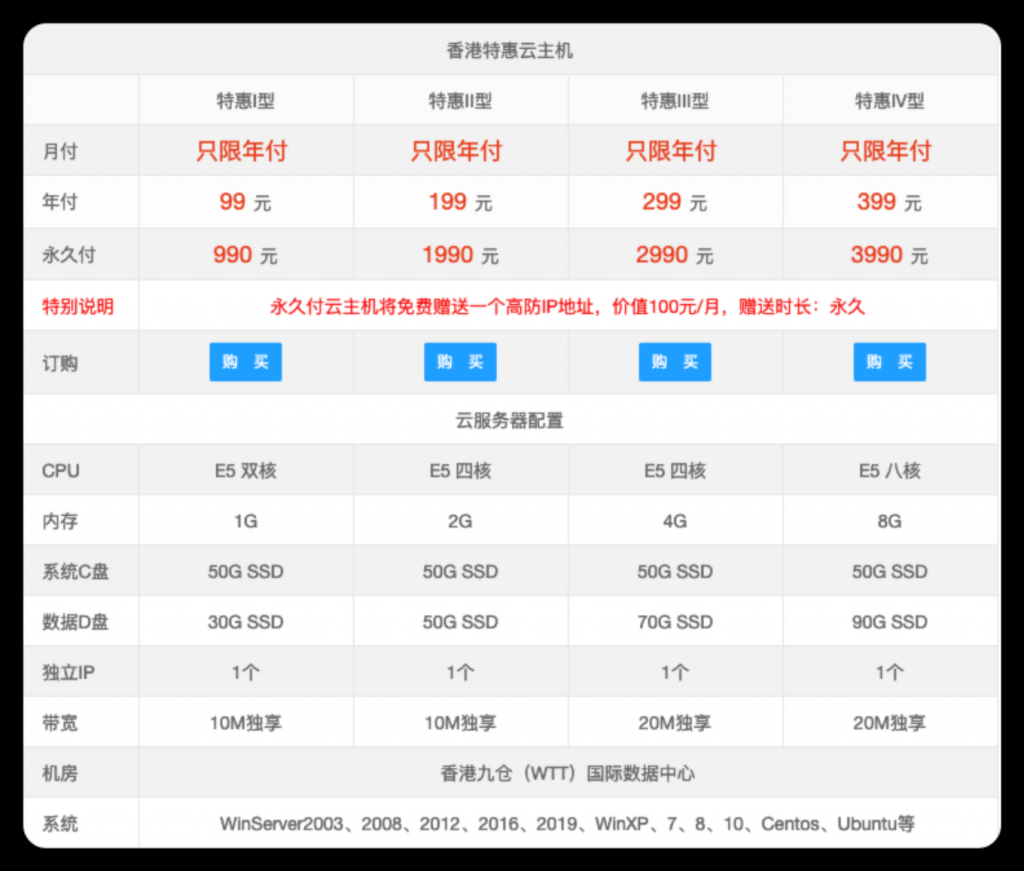Click the 香港九仓（WTT）国际数据中心 text
This screenshot has width=1024, height=871.
pos(567,773)
